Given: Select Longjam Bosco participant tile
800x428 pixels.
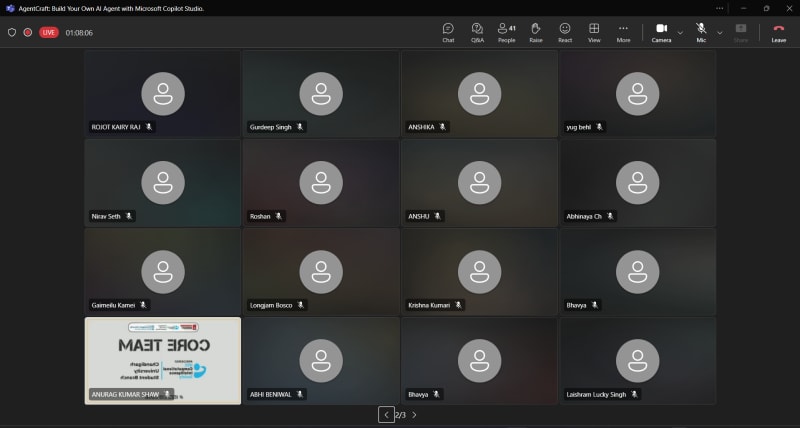Looking at the screenshot, I should coord(321,272).
